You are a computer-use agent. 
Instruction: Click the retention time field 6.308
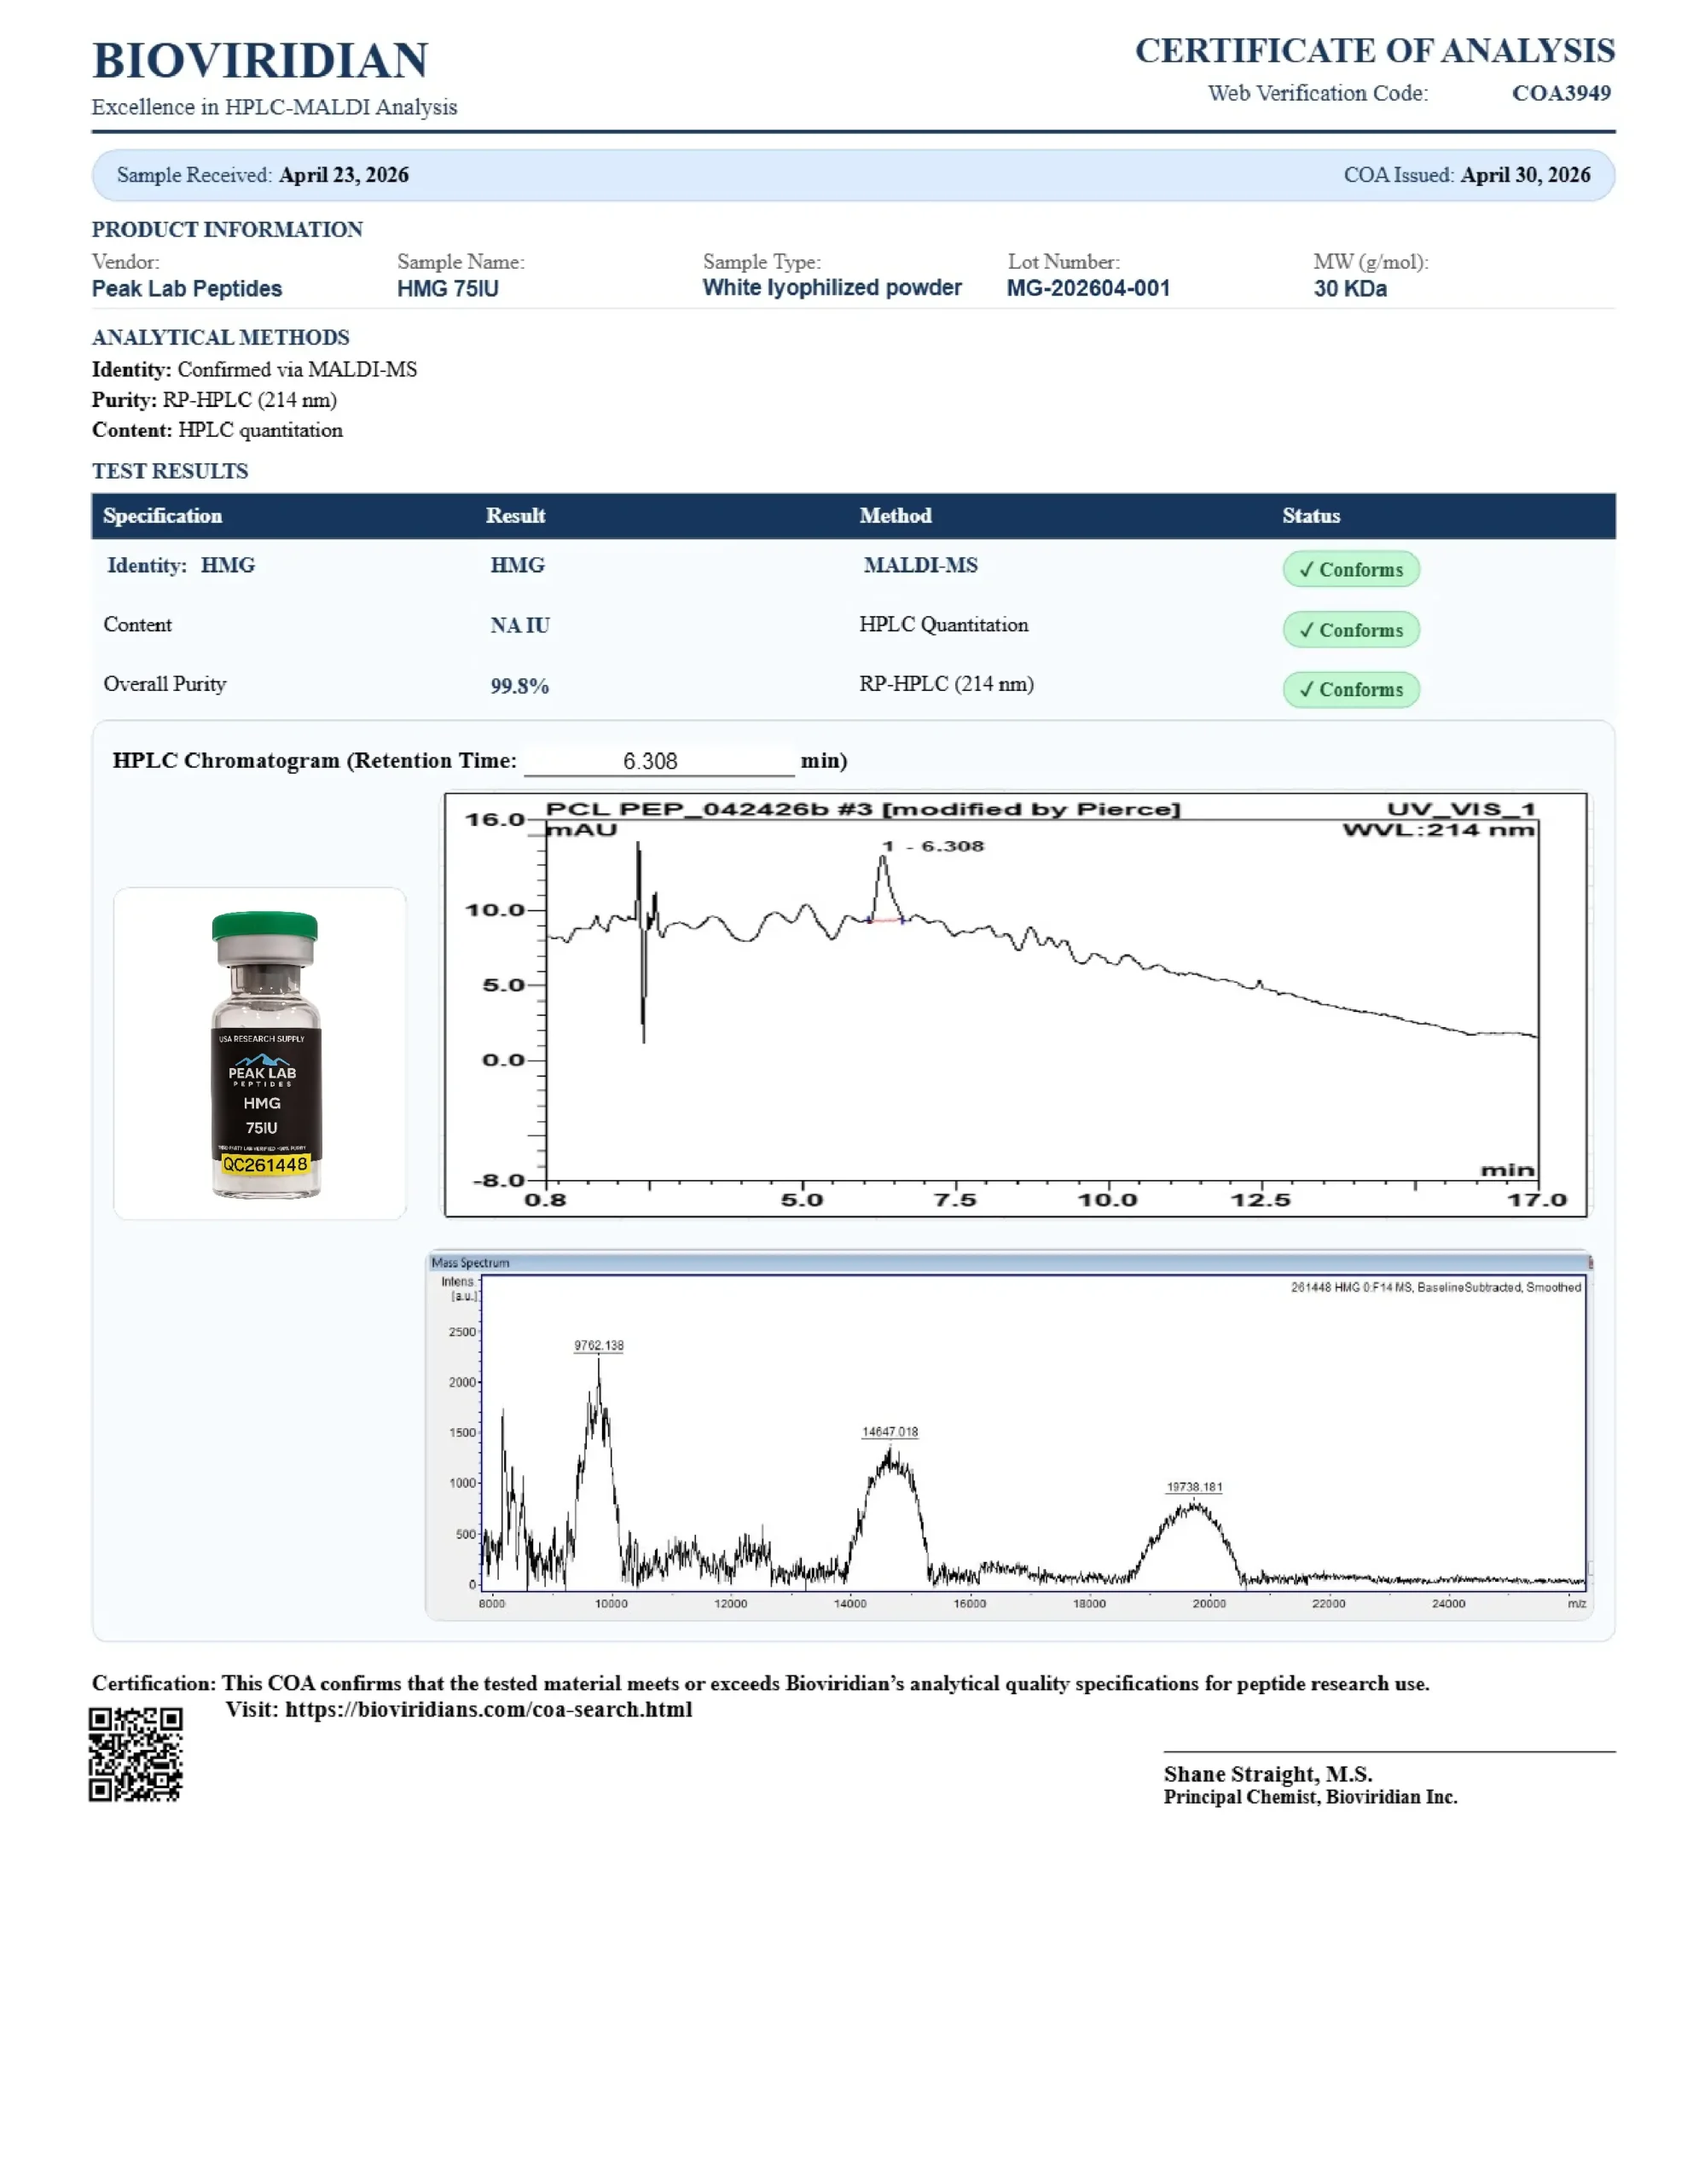[659, 761]
